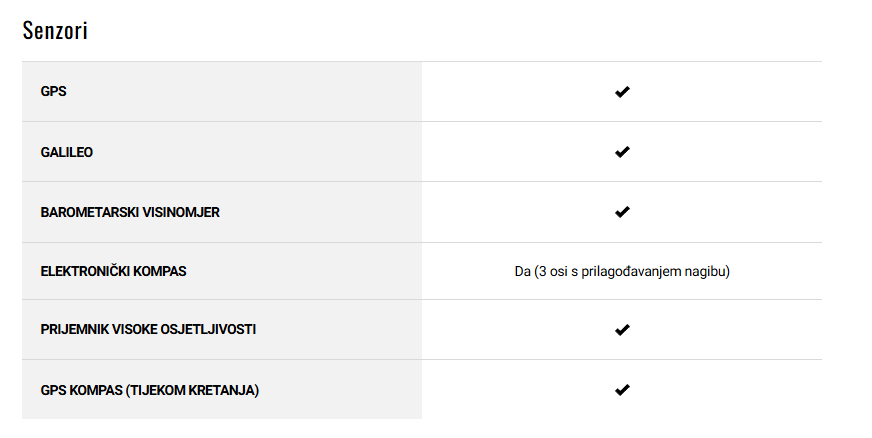Click '(TIJEKOM KRETANJA)' in the last row
This screenshot has width=872, height=438.
point(192,390)
